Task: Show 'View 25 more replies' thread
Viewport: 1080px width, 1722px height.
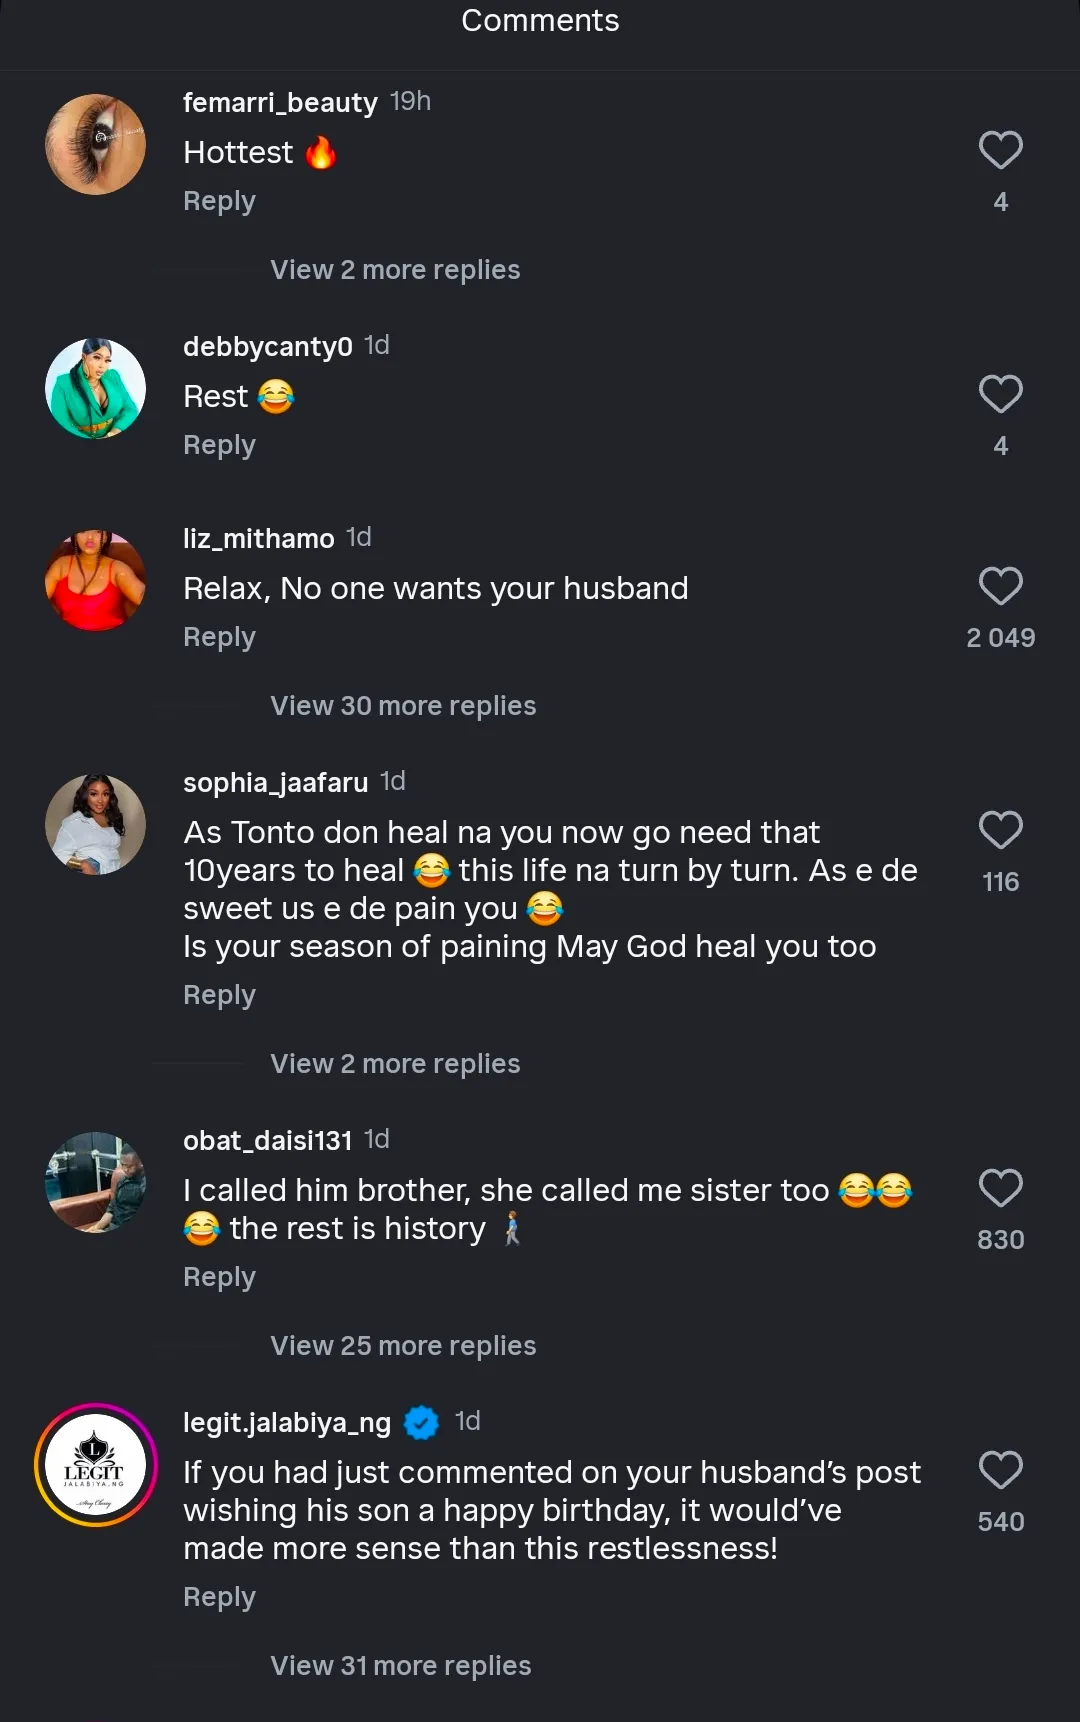Action: 403,1346
